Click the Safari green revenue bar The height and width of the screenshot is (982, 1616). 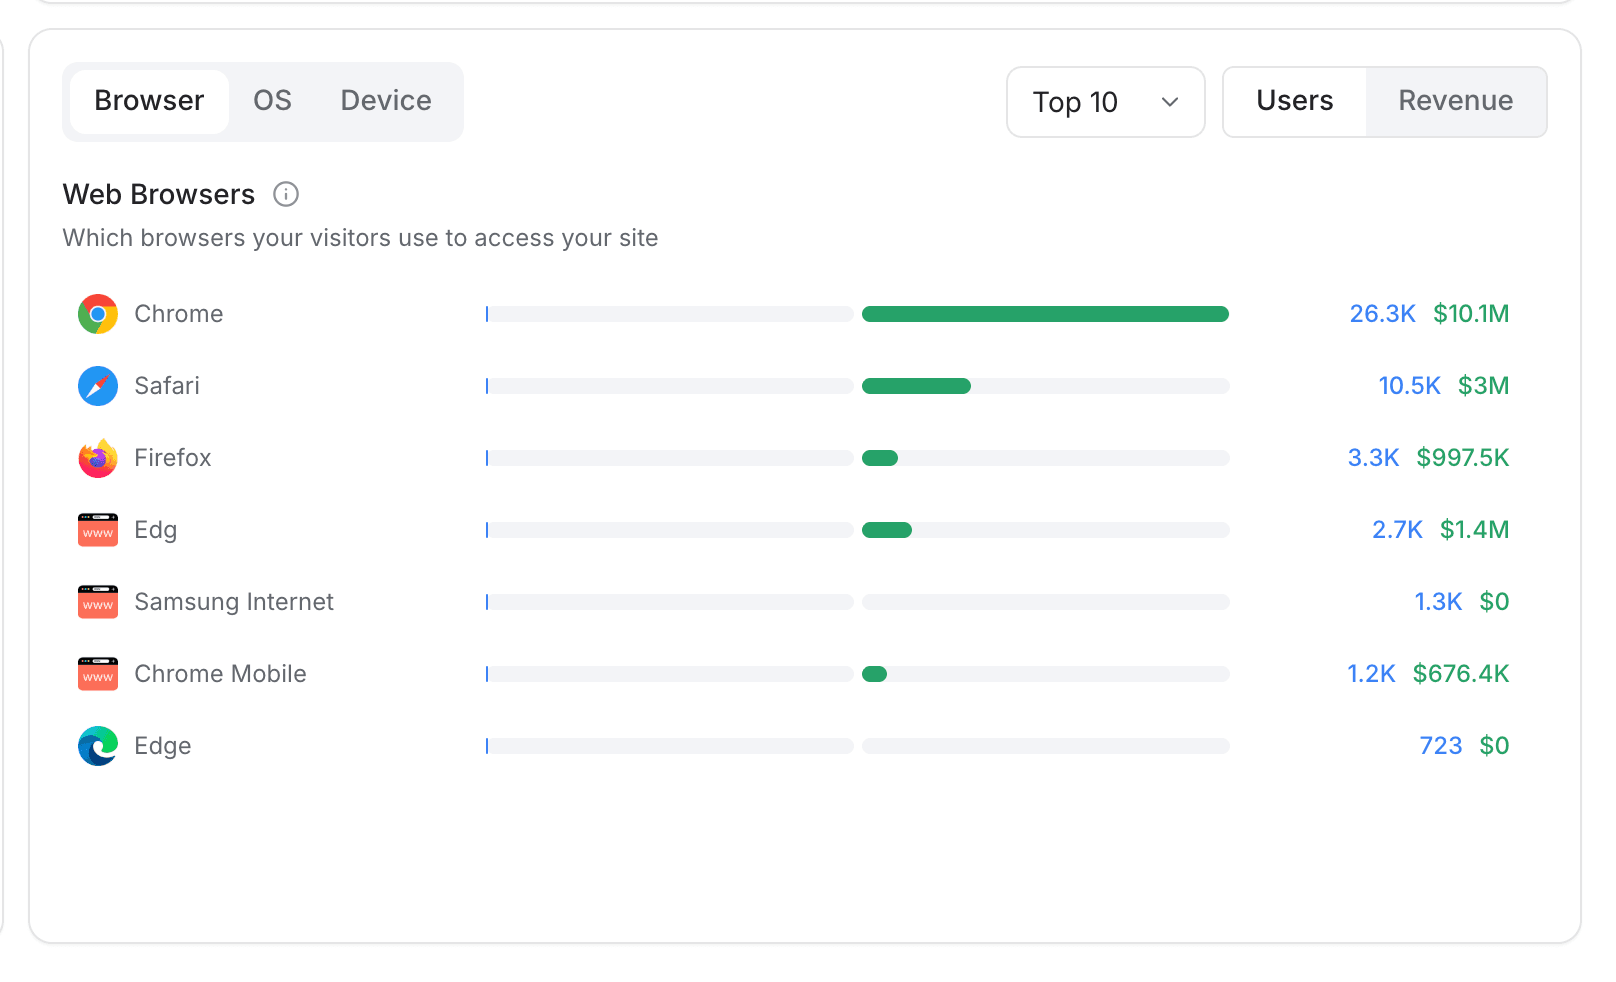coord(916,386)
